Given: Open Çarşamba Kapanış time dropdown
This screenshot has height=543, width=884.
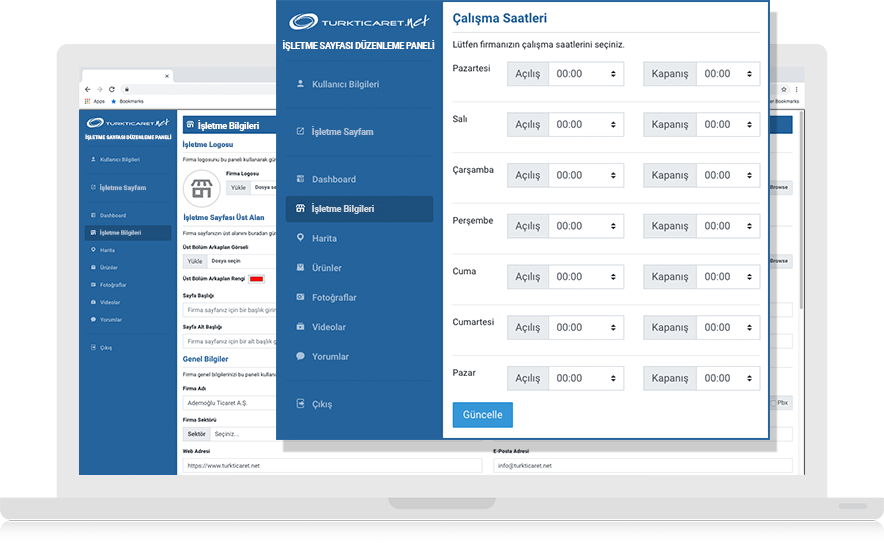Looking at the screenshot, I should pos(728,175).
